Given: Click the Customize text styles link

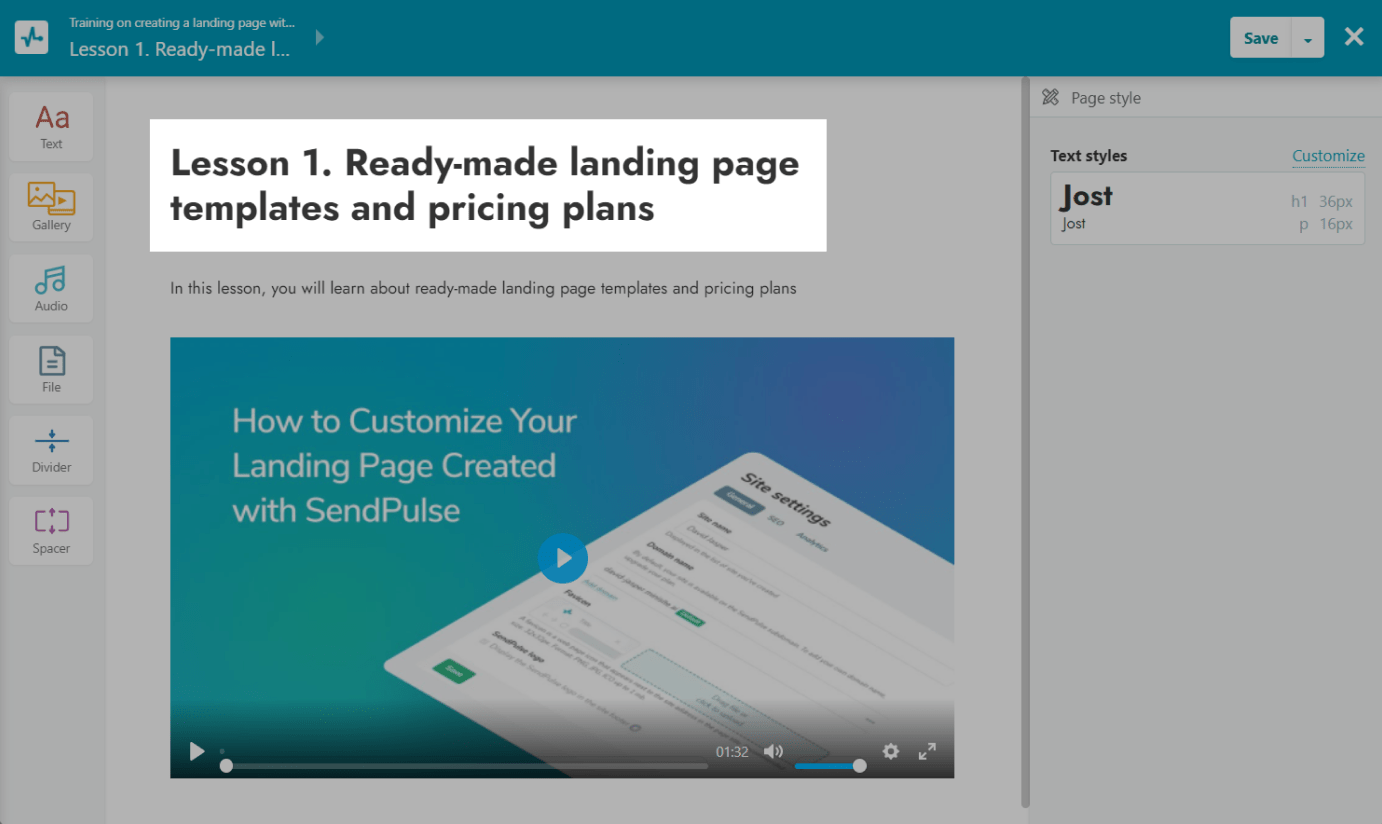Looking at the screenshot, I should click(1328, 155).
